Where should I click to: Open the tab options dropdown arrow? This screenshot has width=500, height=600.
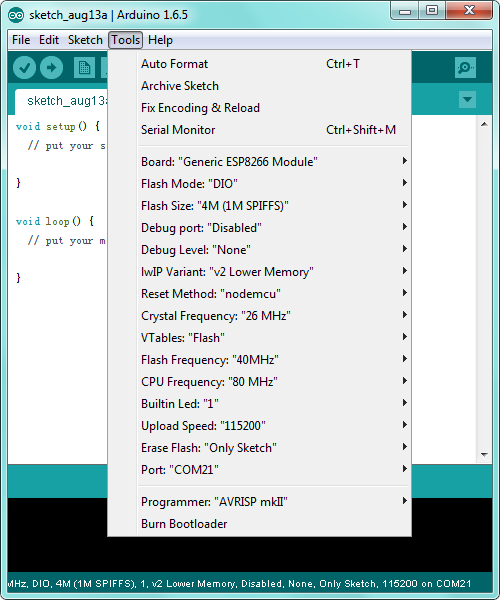(x=467, y=99)
